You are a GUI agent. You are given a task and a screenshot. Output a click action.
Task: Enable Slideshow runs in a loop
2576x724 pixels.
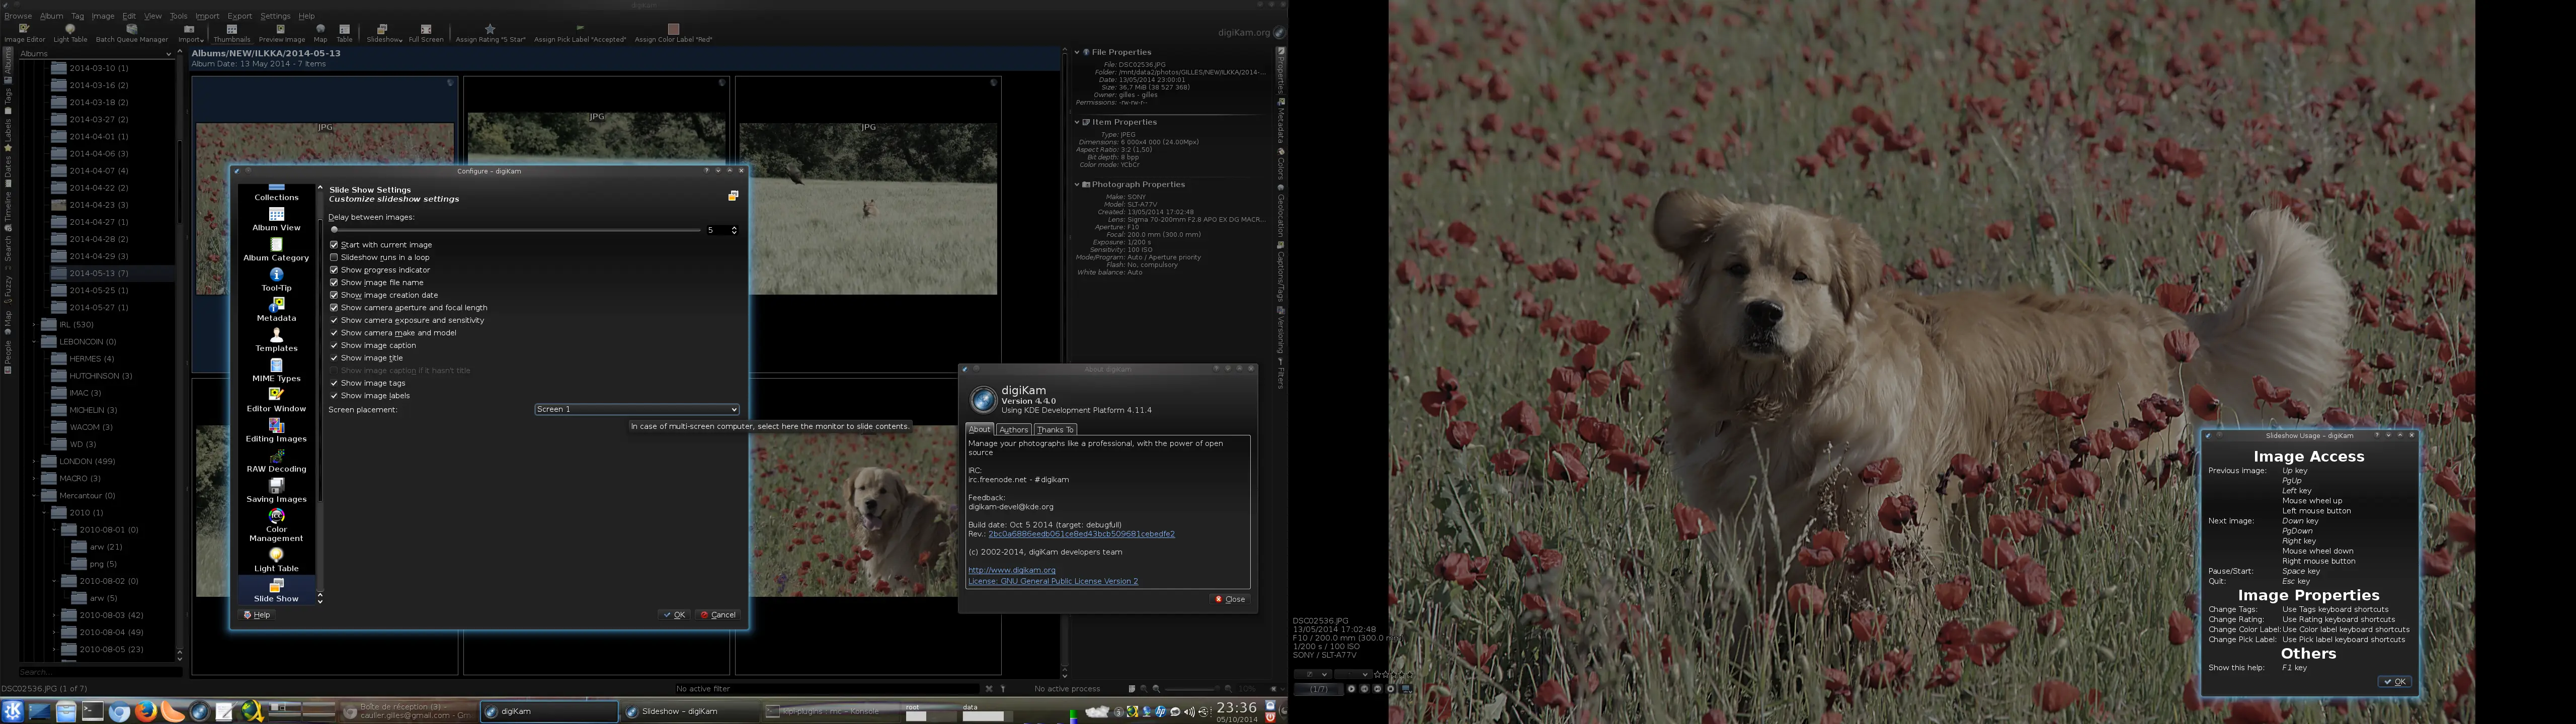pyautogui.click(x=334, y=257)
